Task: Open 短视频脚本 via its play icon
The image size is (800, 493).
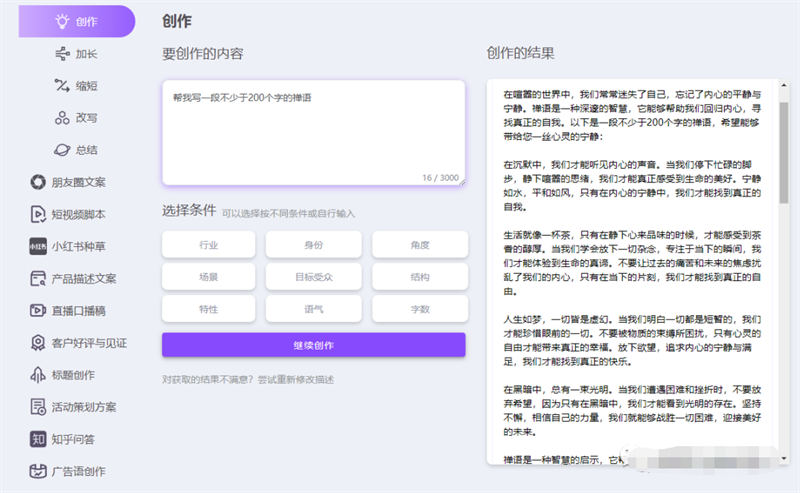Action: pos(38,214)
